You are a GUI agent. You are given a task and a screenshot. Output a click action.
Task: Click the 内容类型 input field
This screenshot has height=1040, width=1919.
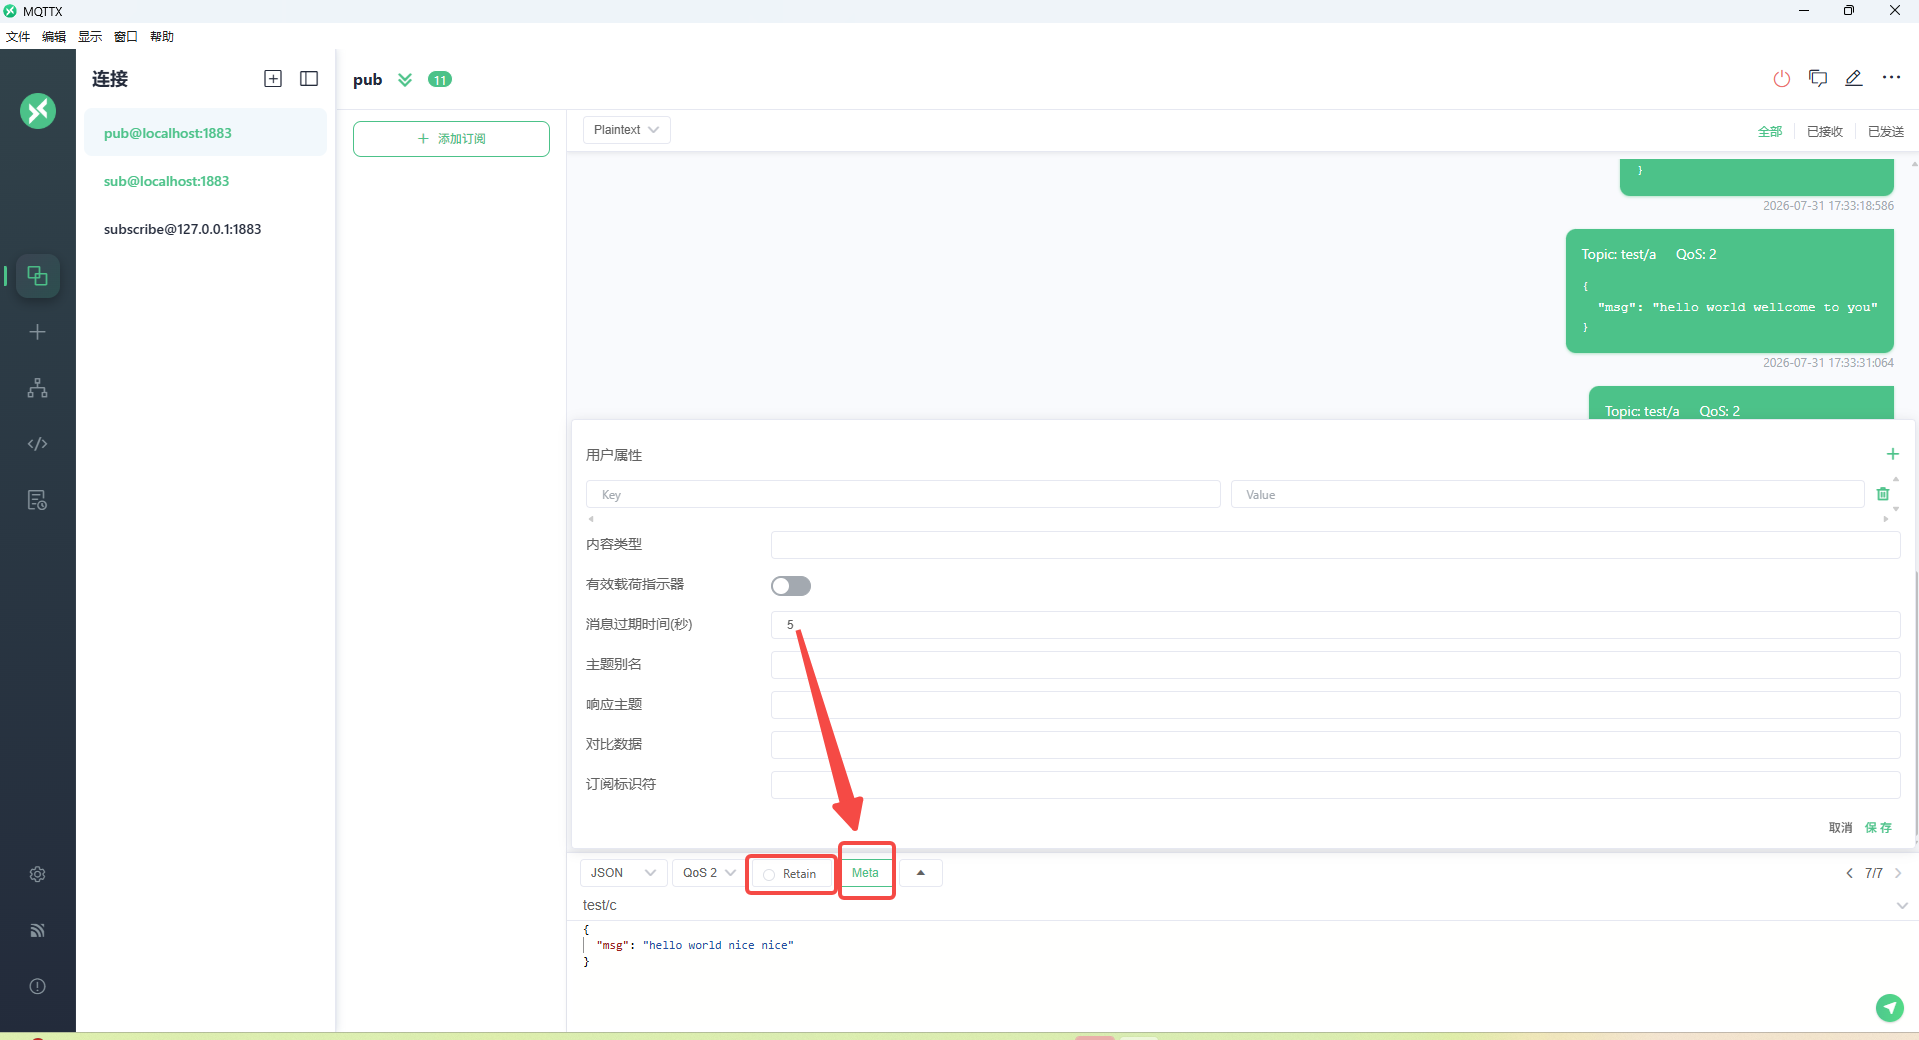pos(1335,545)
